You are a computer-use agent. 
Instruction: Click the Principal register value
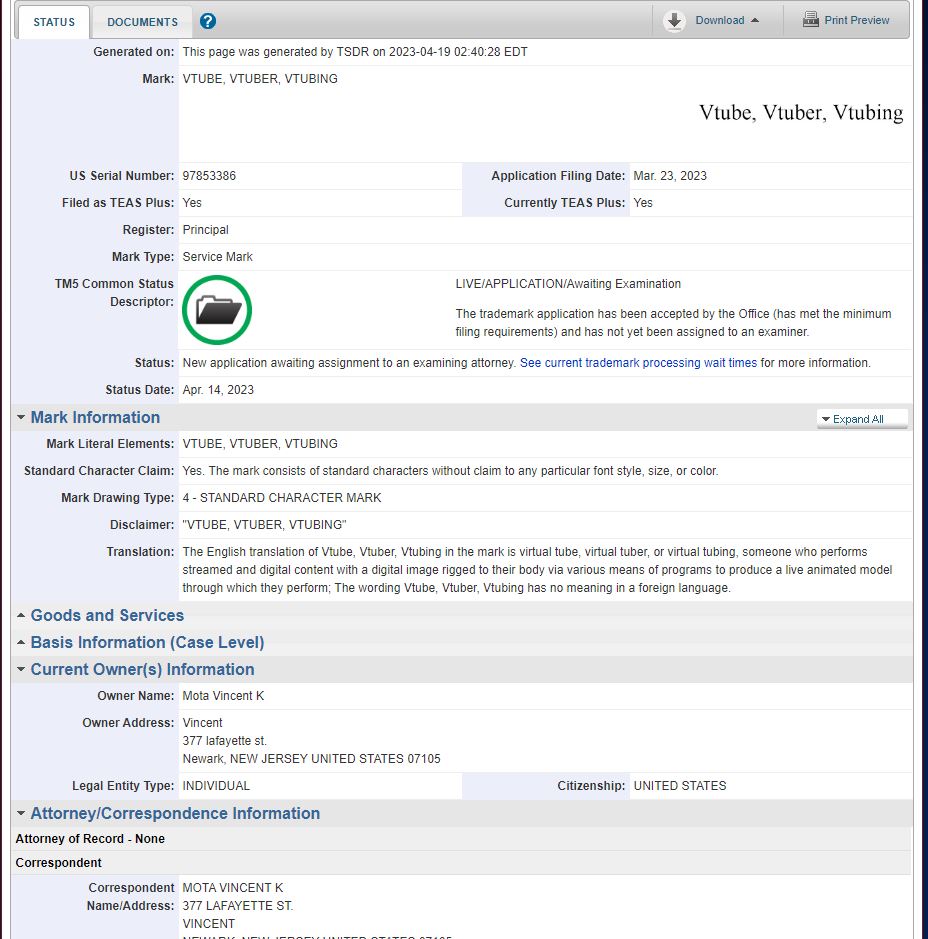point(205,230)
